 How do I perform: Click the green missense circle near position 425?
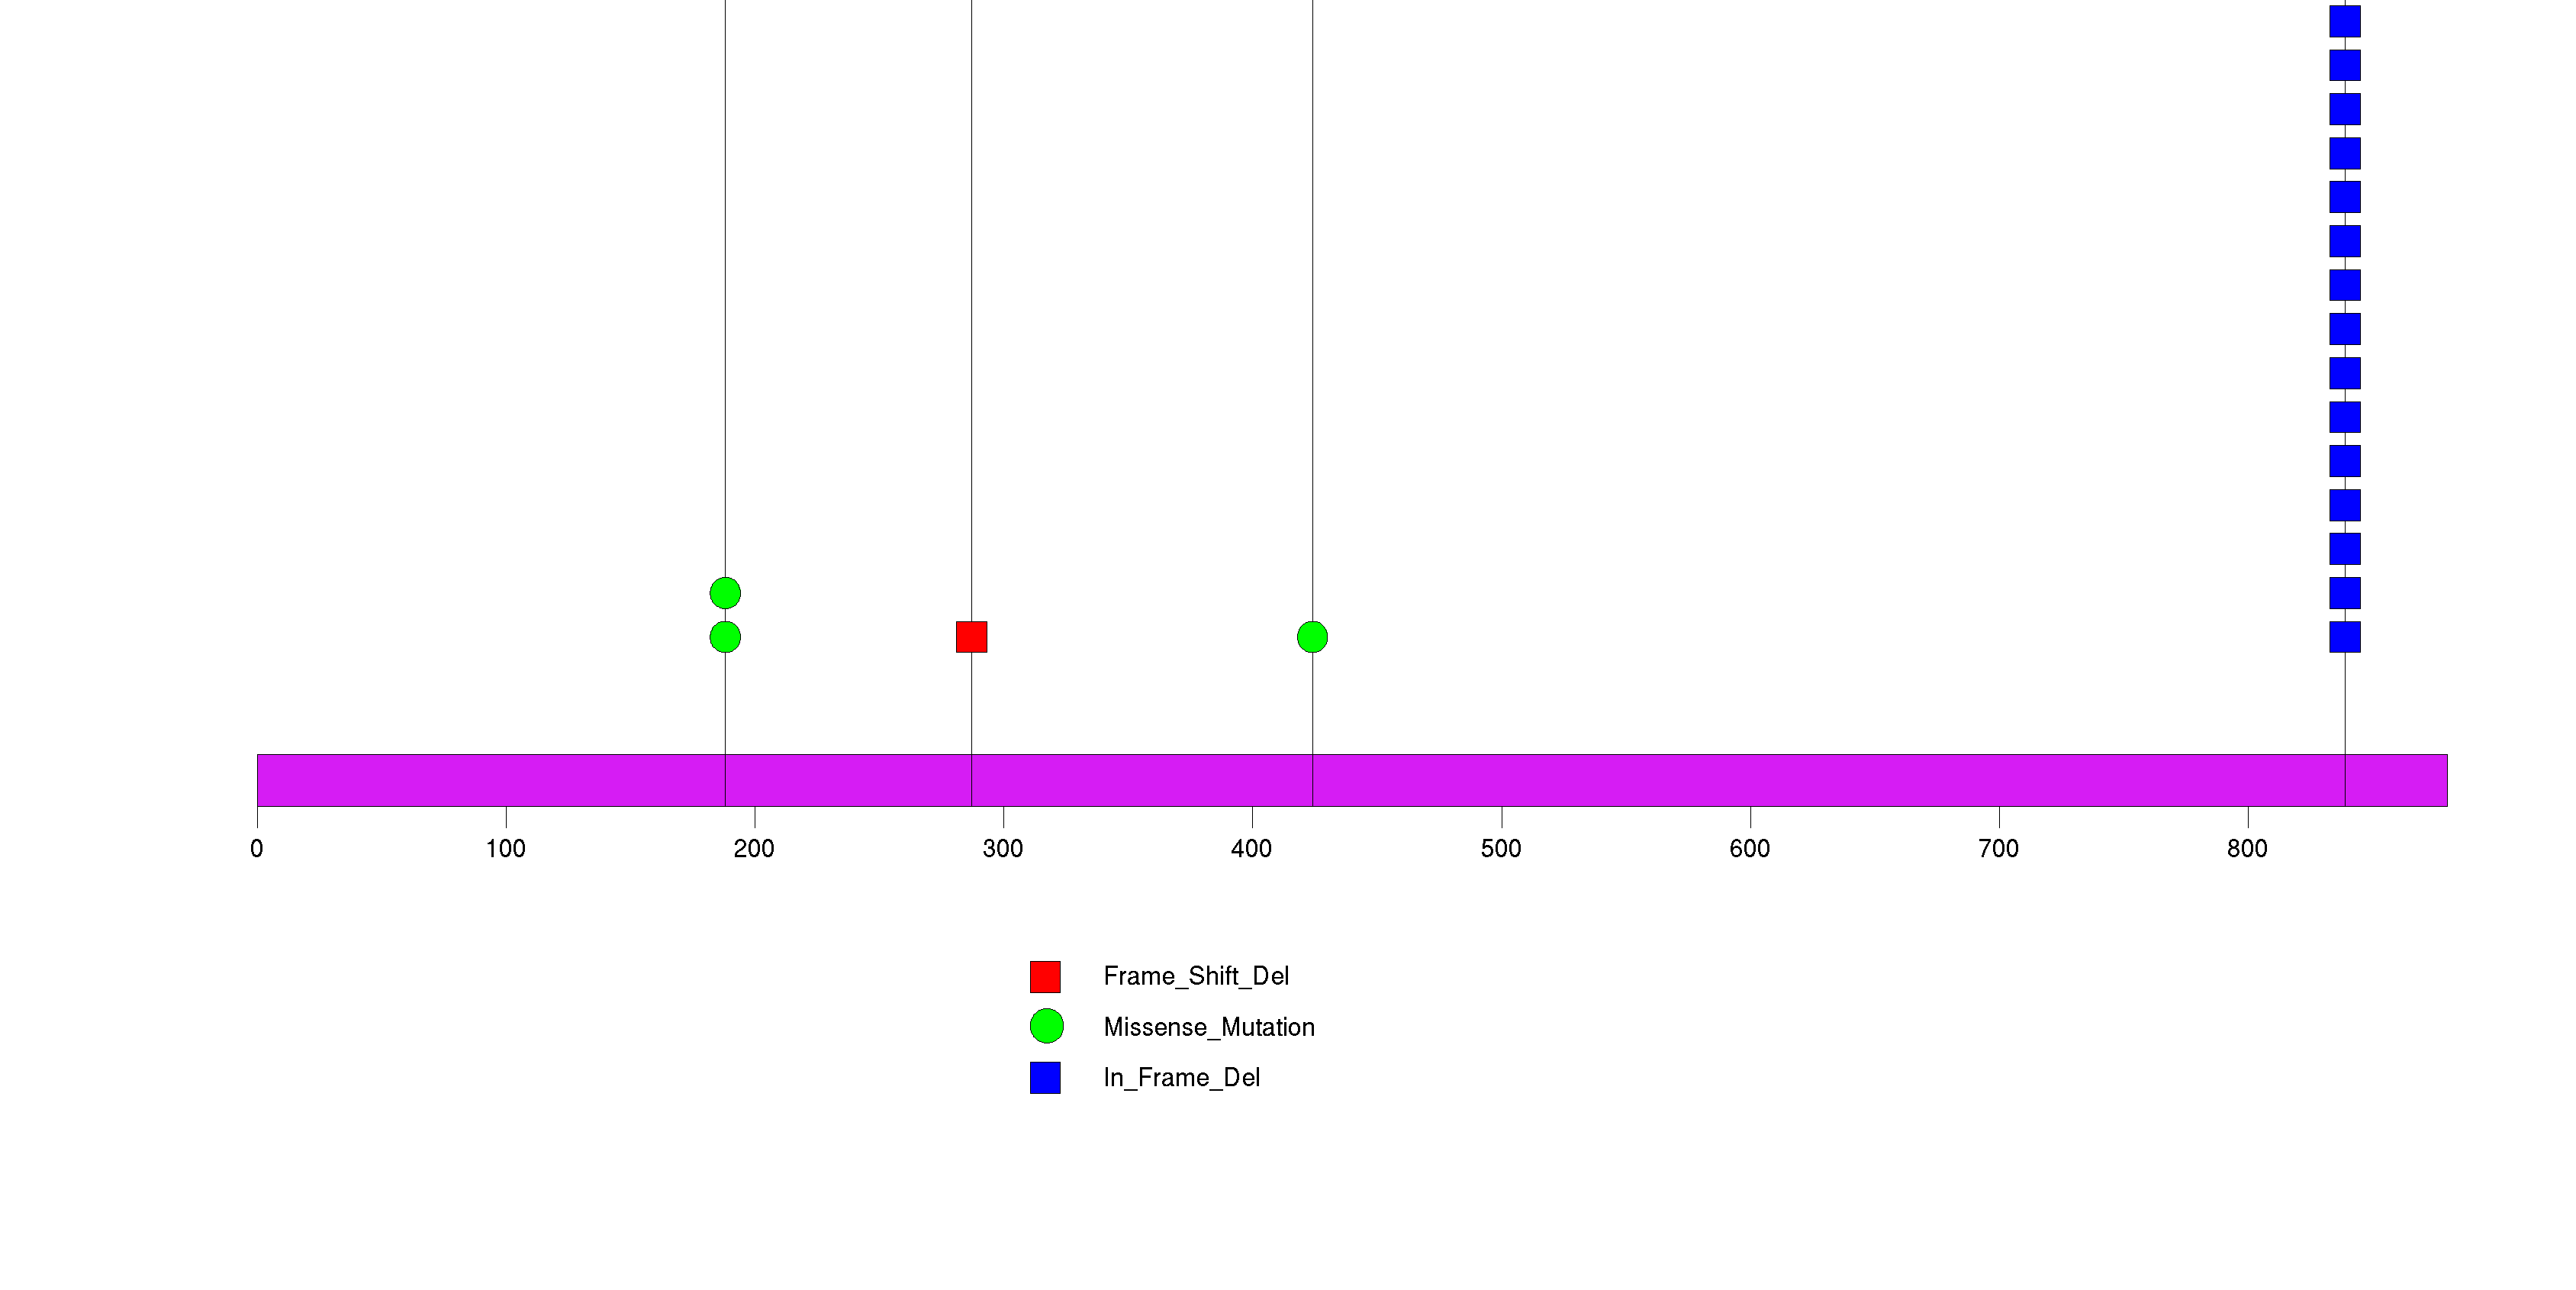pos(1312,637)
